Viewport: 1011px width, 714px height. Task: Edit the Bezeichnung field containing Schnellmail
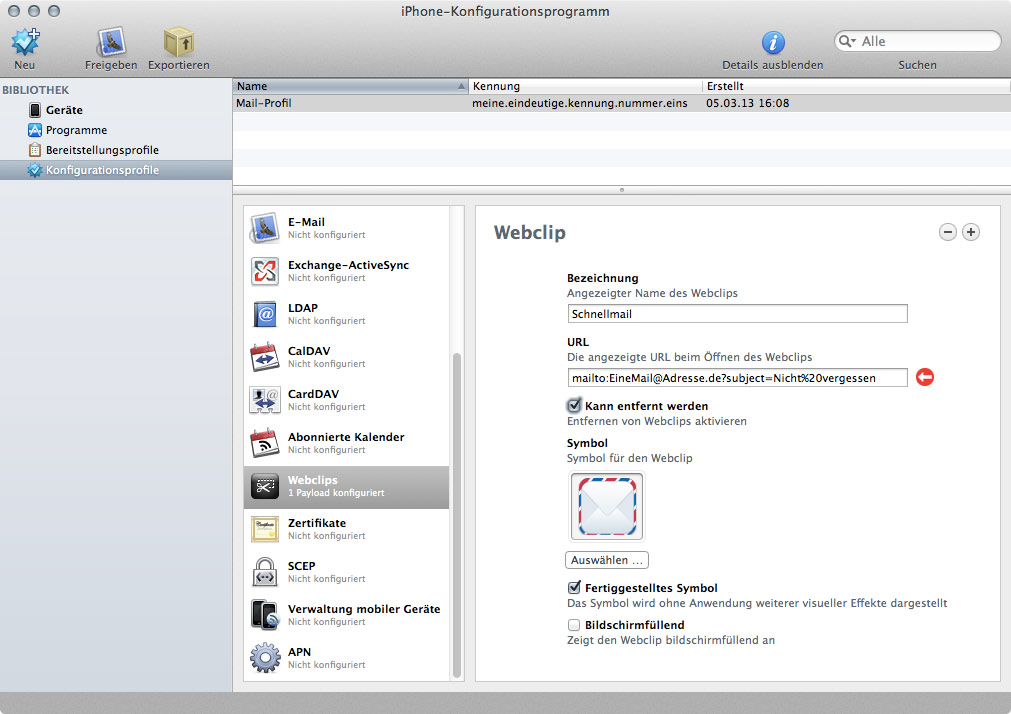pyautogui.click(x=738, y=314)
